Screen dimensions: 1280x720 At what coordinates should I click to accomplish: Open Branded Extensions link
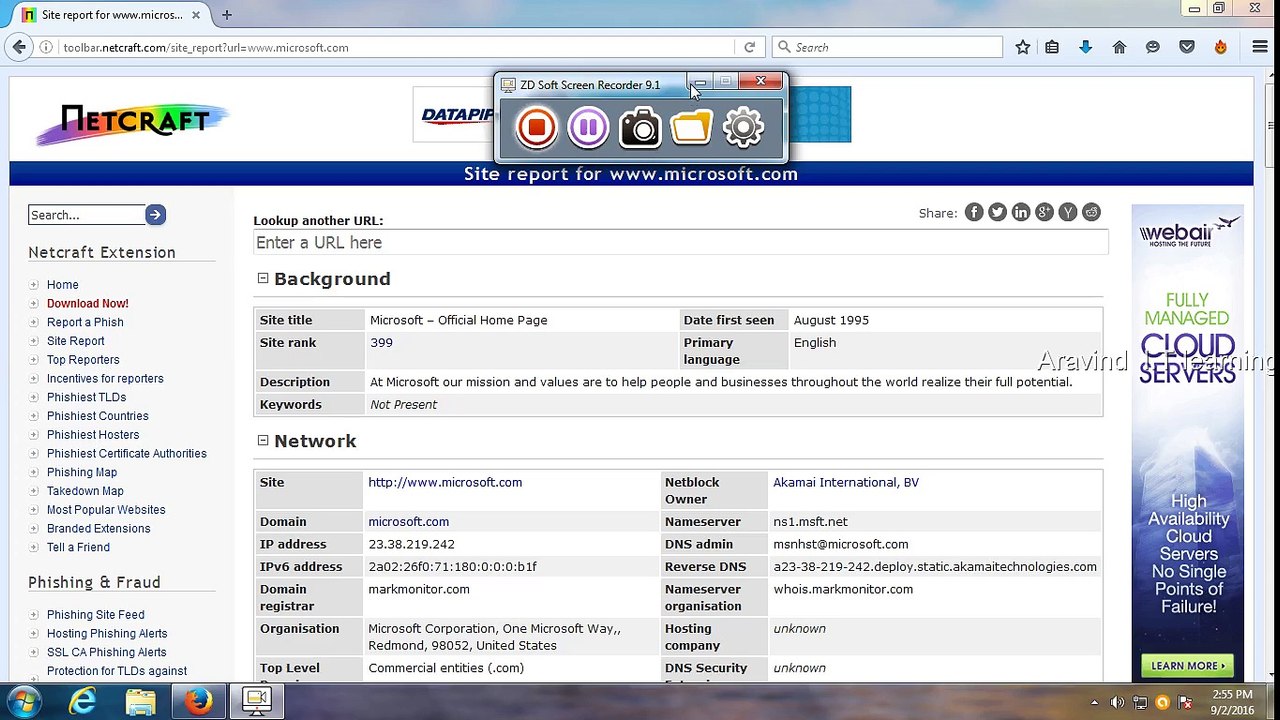pyautogui.click(x=98, y=528)
